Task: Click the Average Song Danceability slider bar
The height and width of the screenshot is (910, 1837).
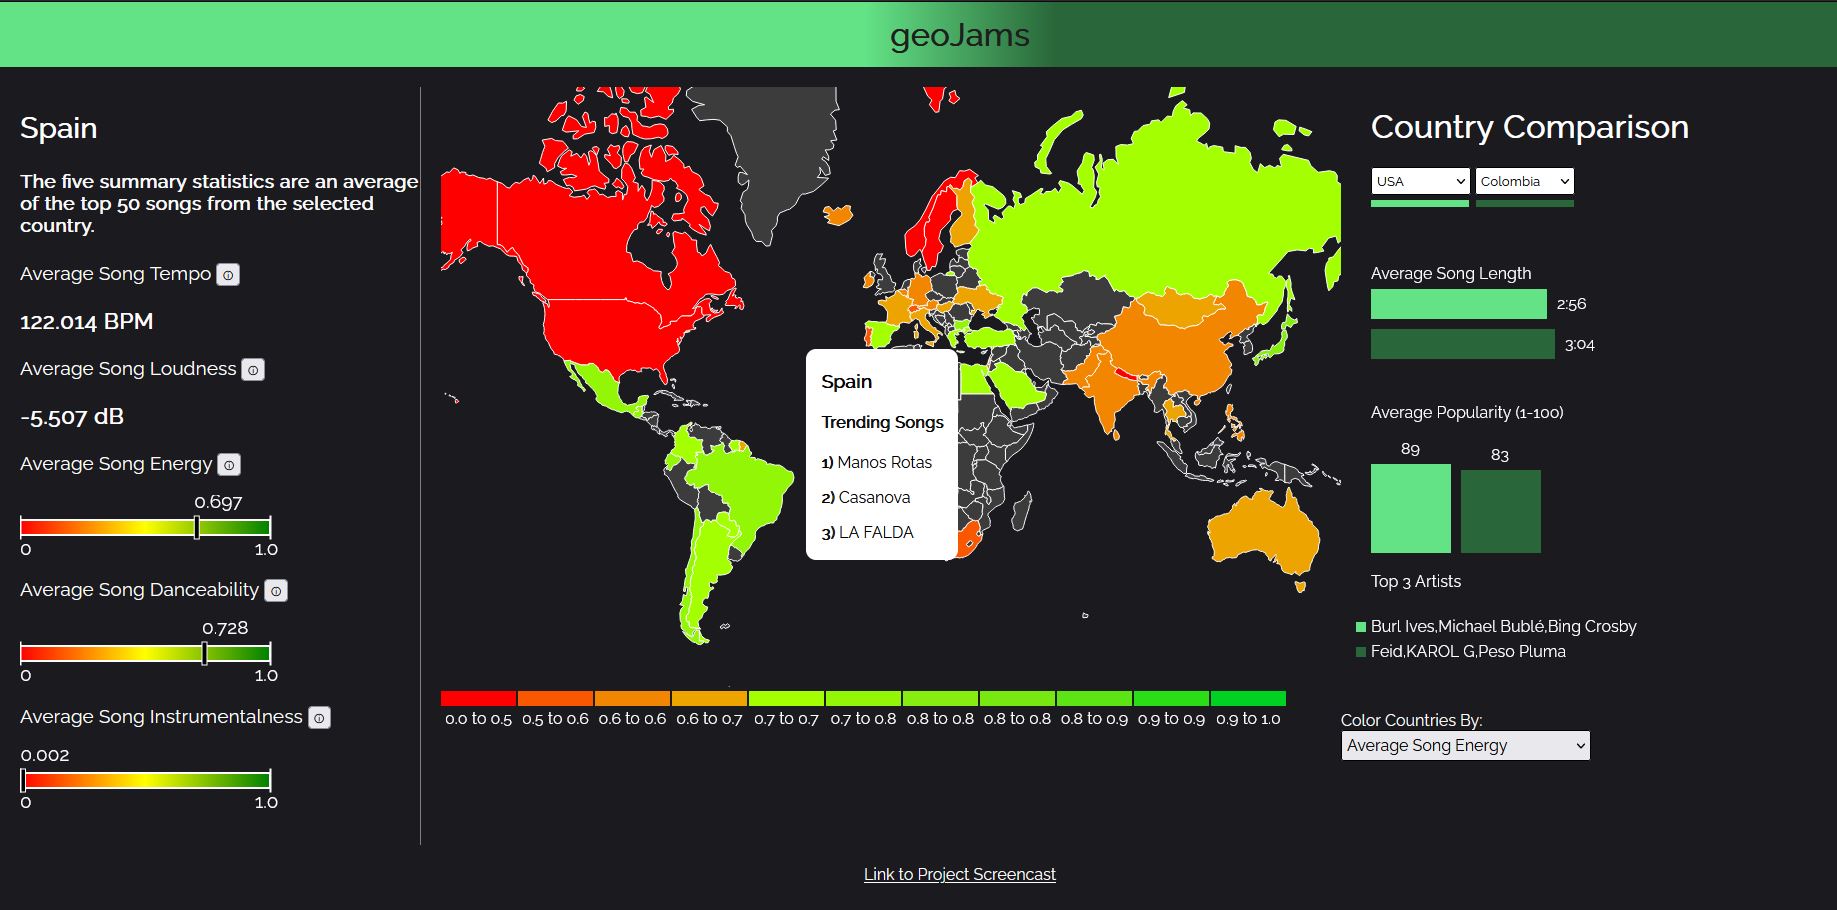Action: point(145,653)
